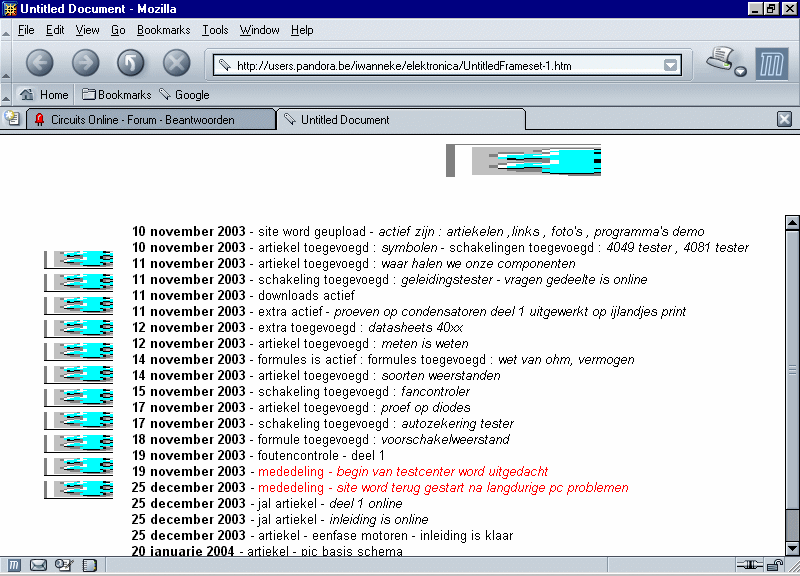Click the Home button on personal toolbar
Viewport: 800px width, 576px height.
44,95
